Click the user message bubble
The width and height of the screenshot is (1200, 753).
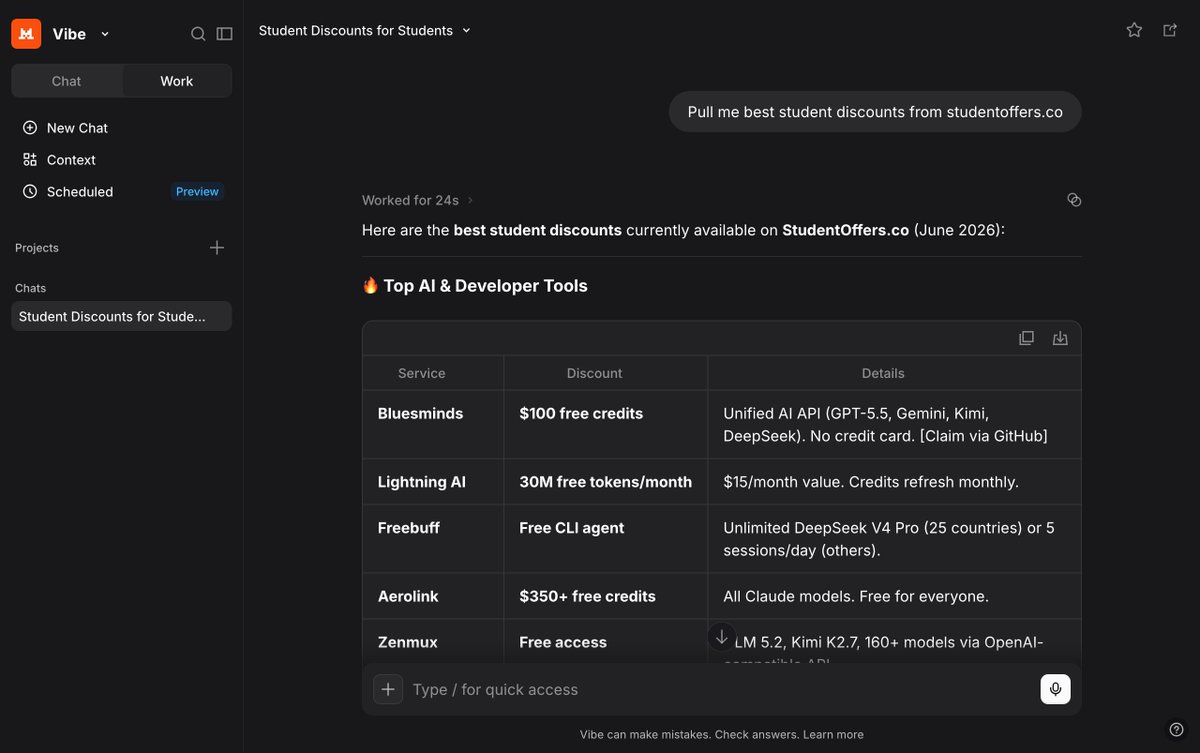coord(875,112)
